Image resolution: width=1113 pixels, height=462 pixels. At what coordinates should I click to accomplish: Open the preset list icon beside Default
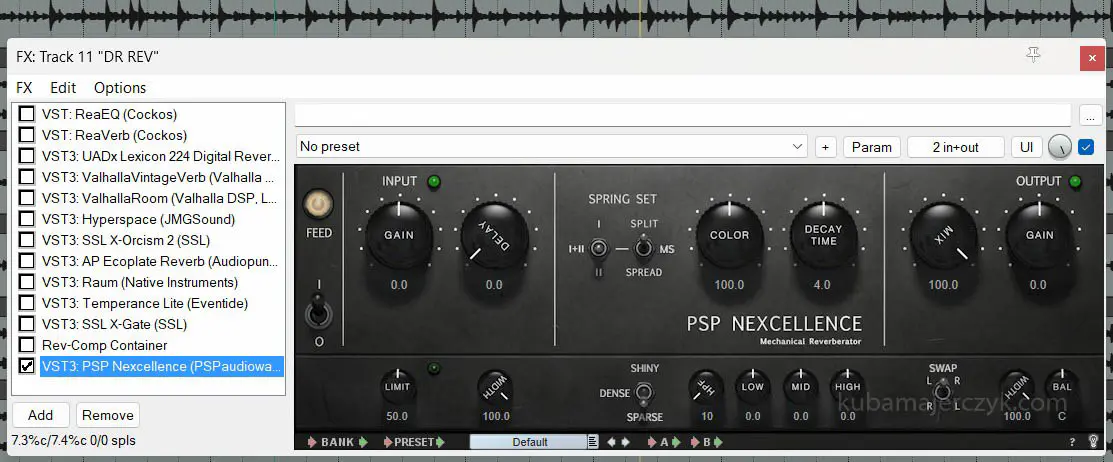point(593,442)
